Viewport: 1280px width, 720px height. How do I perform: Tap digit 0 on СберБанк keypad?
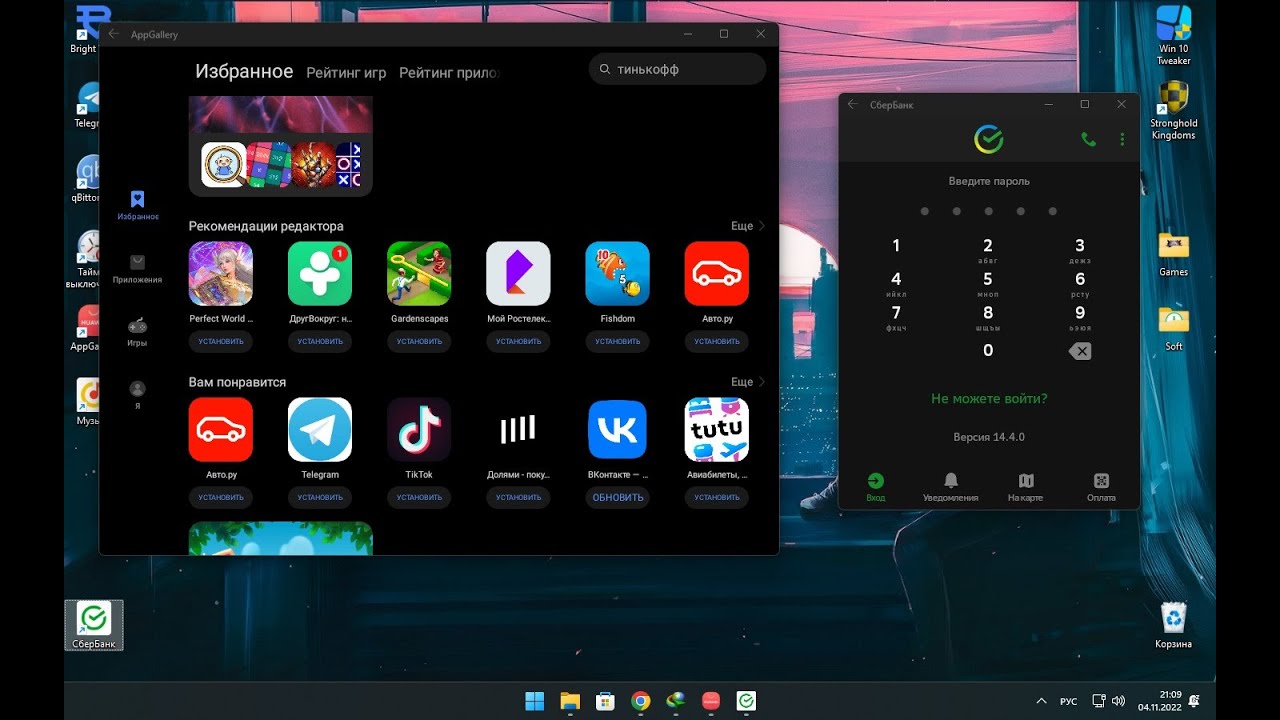988,350
